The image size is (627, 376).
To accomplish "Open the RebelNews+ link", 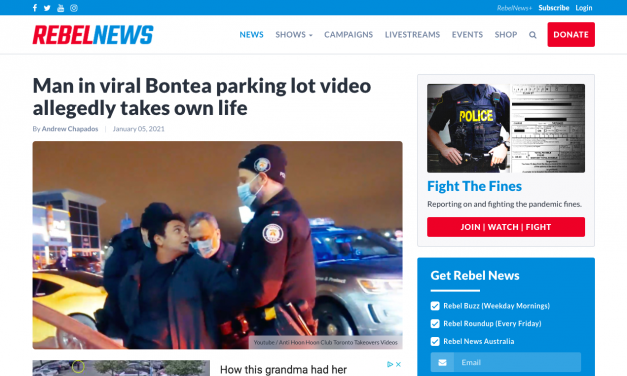I will (514, 8).
